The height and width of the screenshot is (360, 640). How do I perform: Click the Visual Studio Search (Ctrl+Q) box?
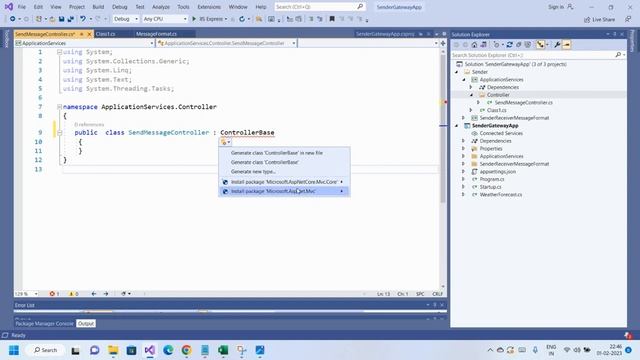[x=319, y=7]
